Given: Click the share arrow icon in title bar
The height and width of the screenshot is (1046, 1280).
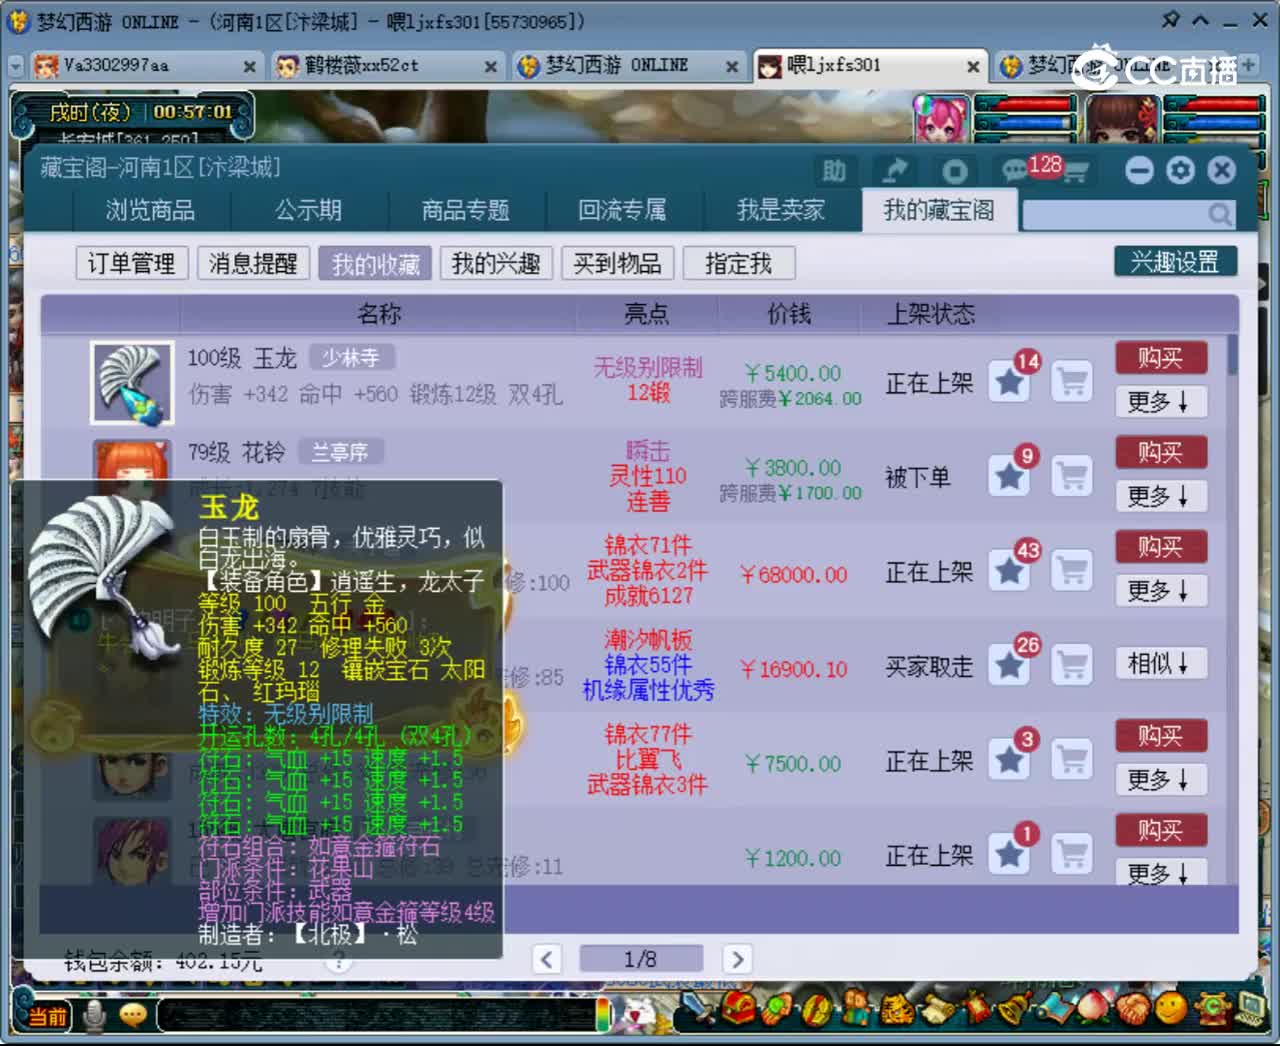Looking at the screenshot, I should tap(894, 171).
